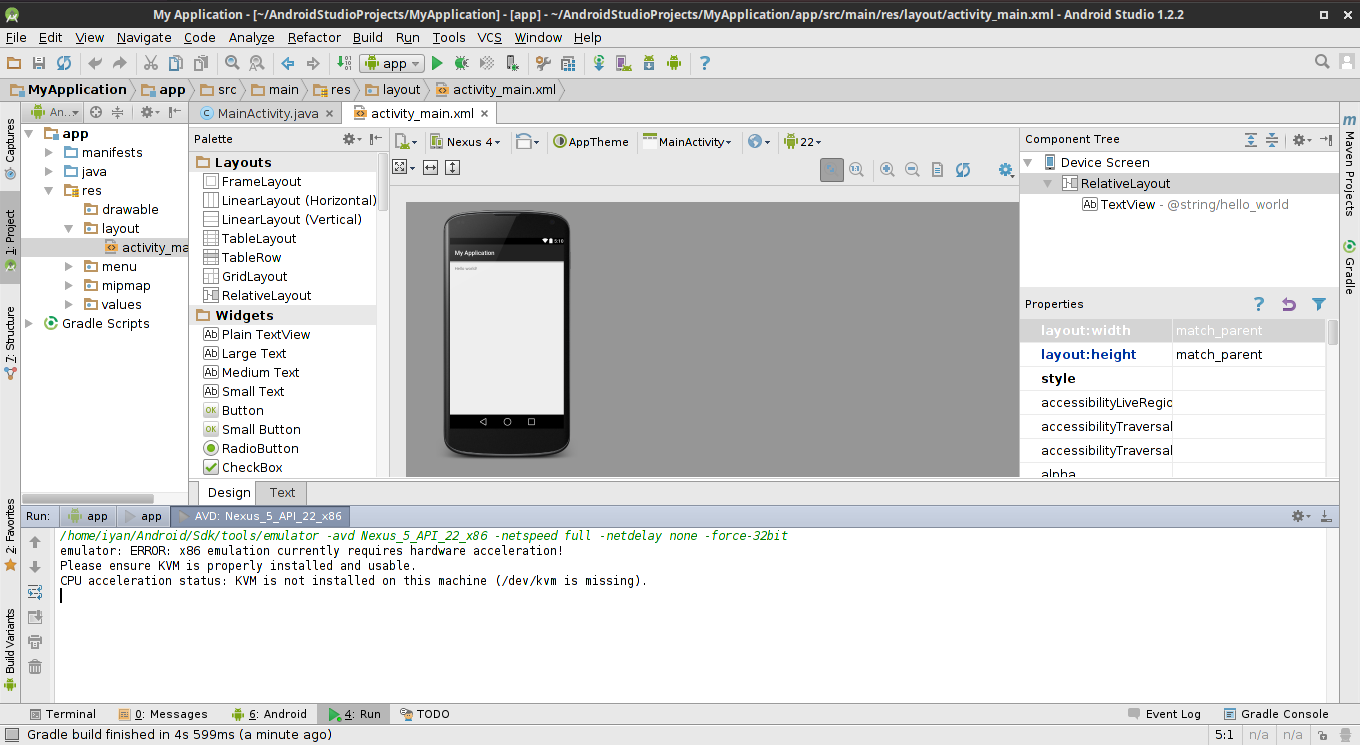
Task: Open the app run configuration dropdown
Action: (x=393, y=63)
